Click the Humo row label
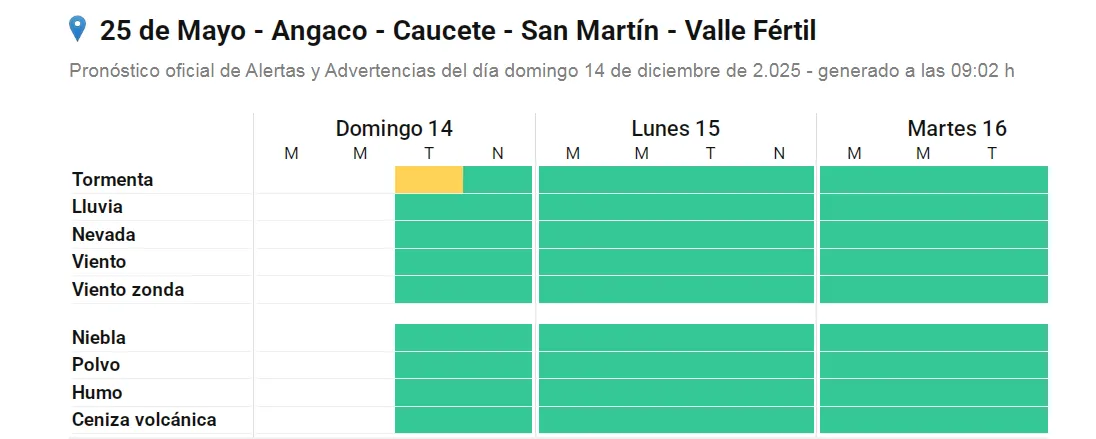 click(x=97, y=393)
